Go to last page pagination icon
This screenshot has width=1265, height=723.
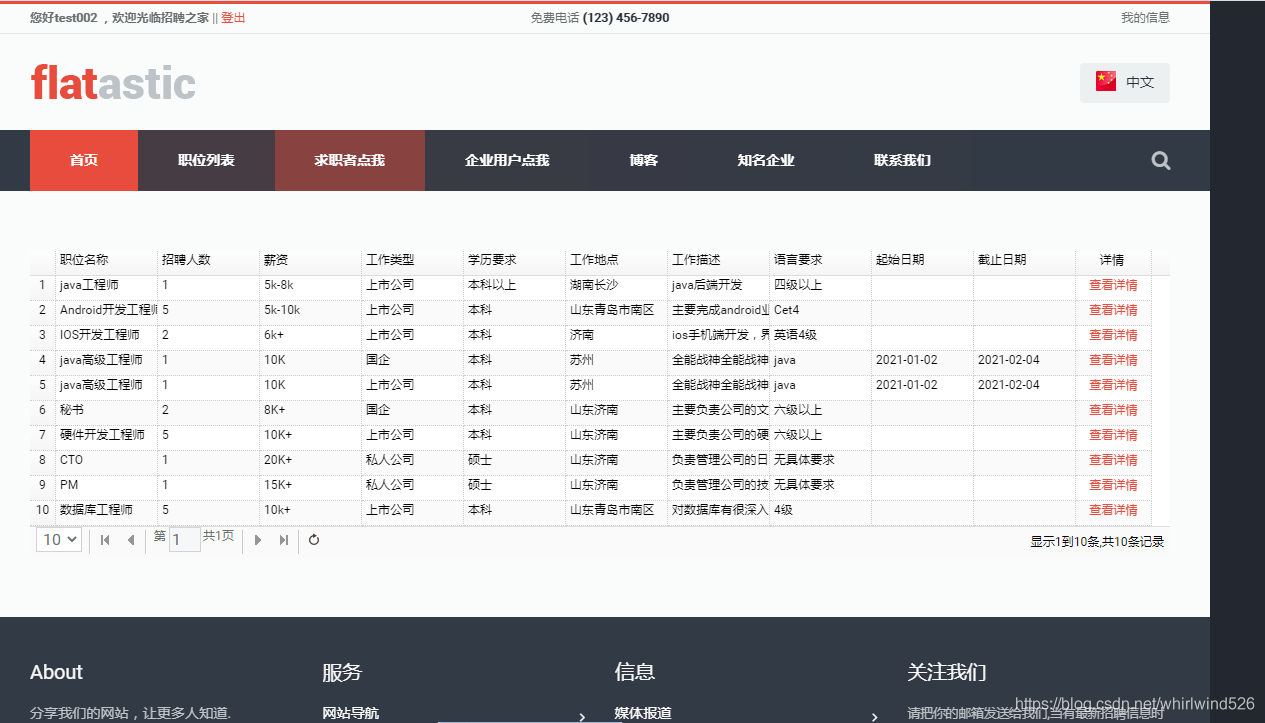(x=283, y=540)
